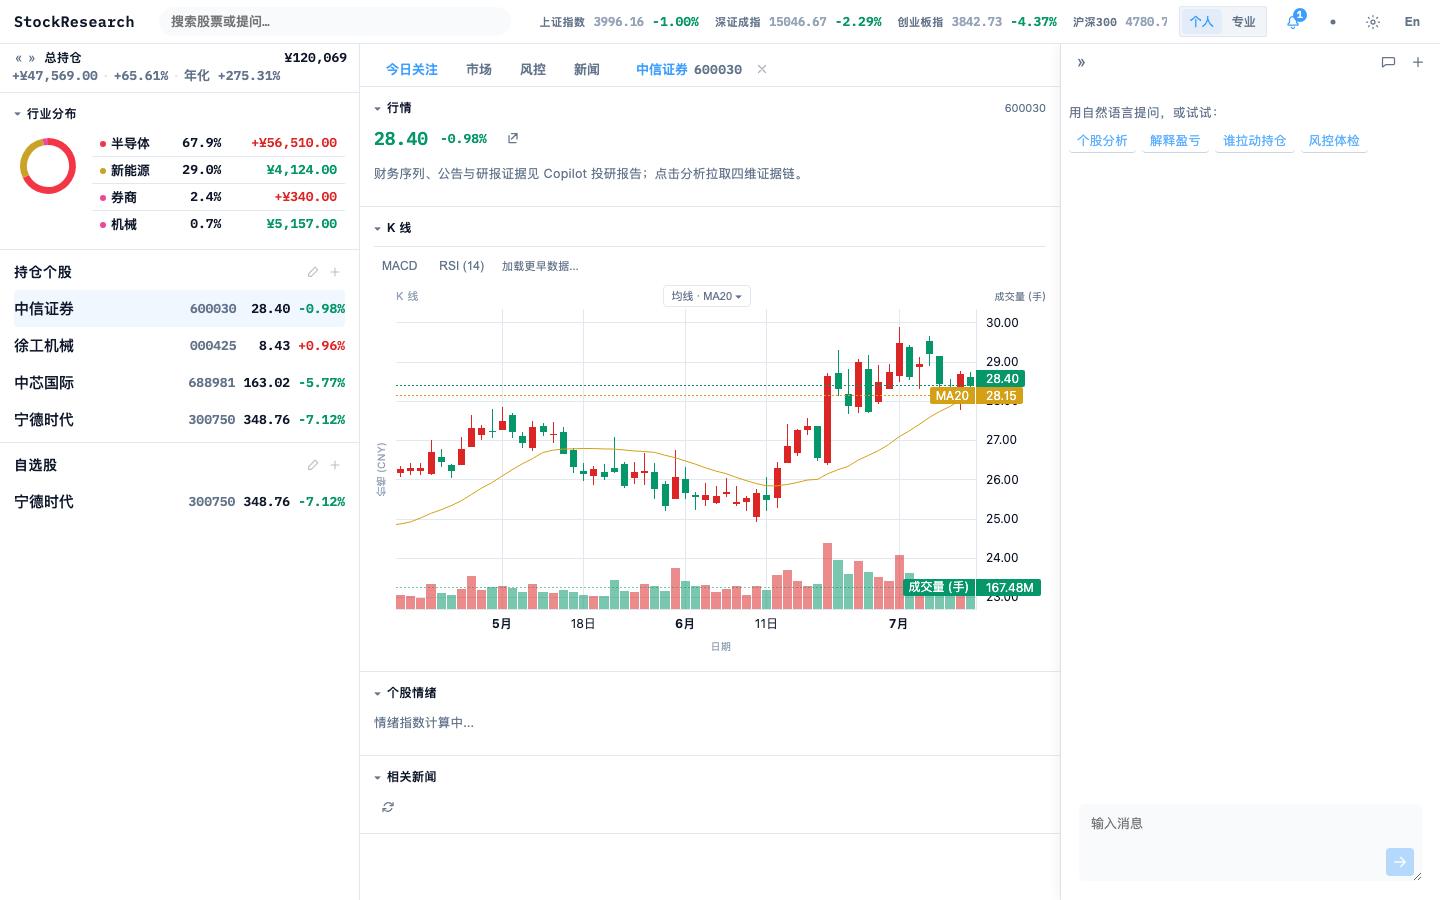Click the ¥120,069 total holdings value
Viewport: 1440px width, 900px height.
(316, 58)
